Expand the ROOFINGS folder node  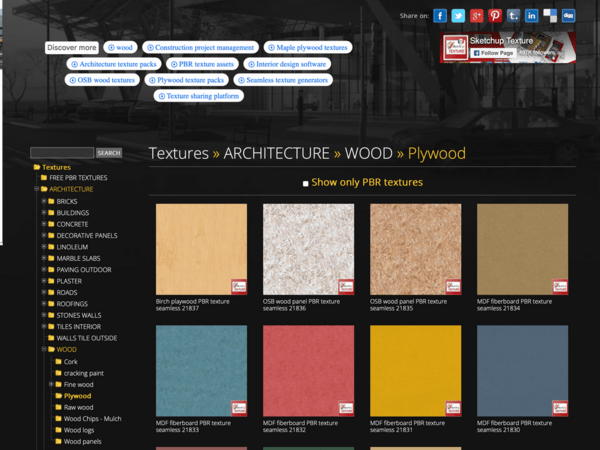coord(44,304)
